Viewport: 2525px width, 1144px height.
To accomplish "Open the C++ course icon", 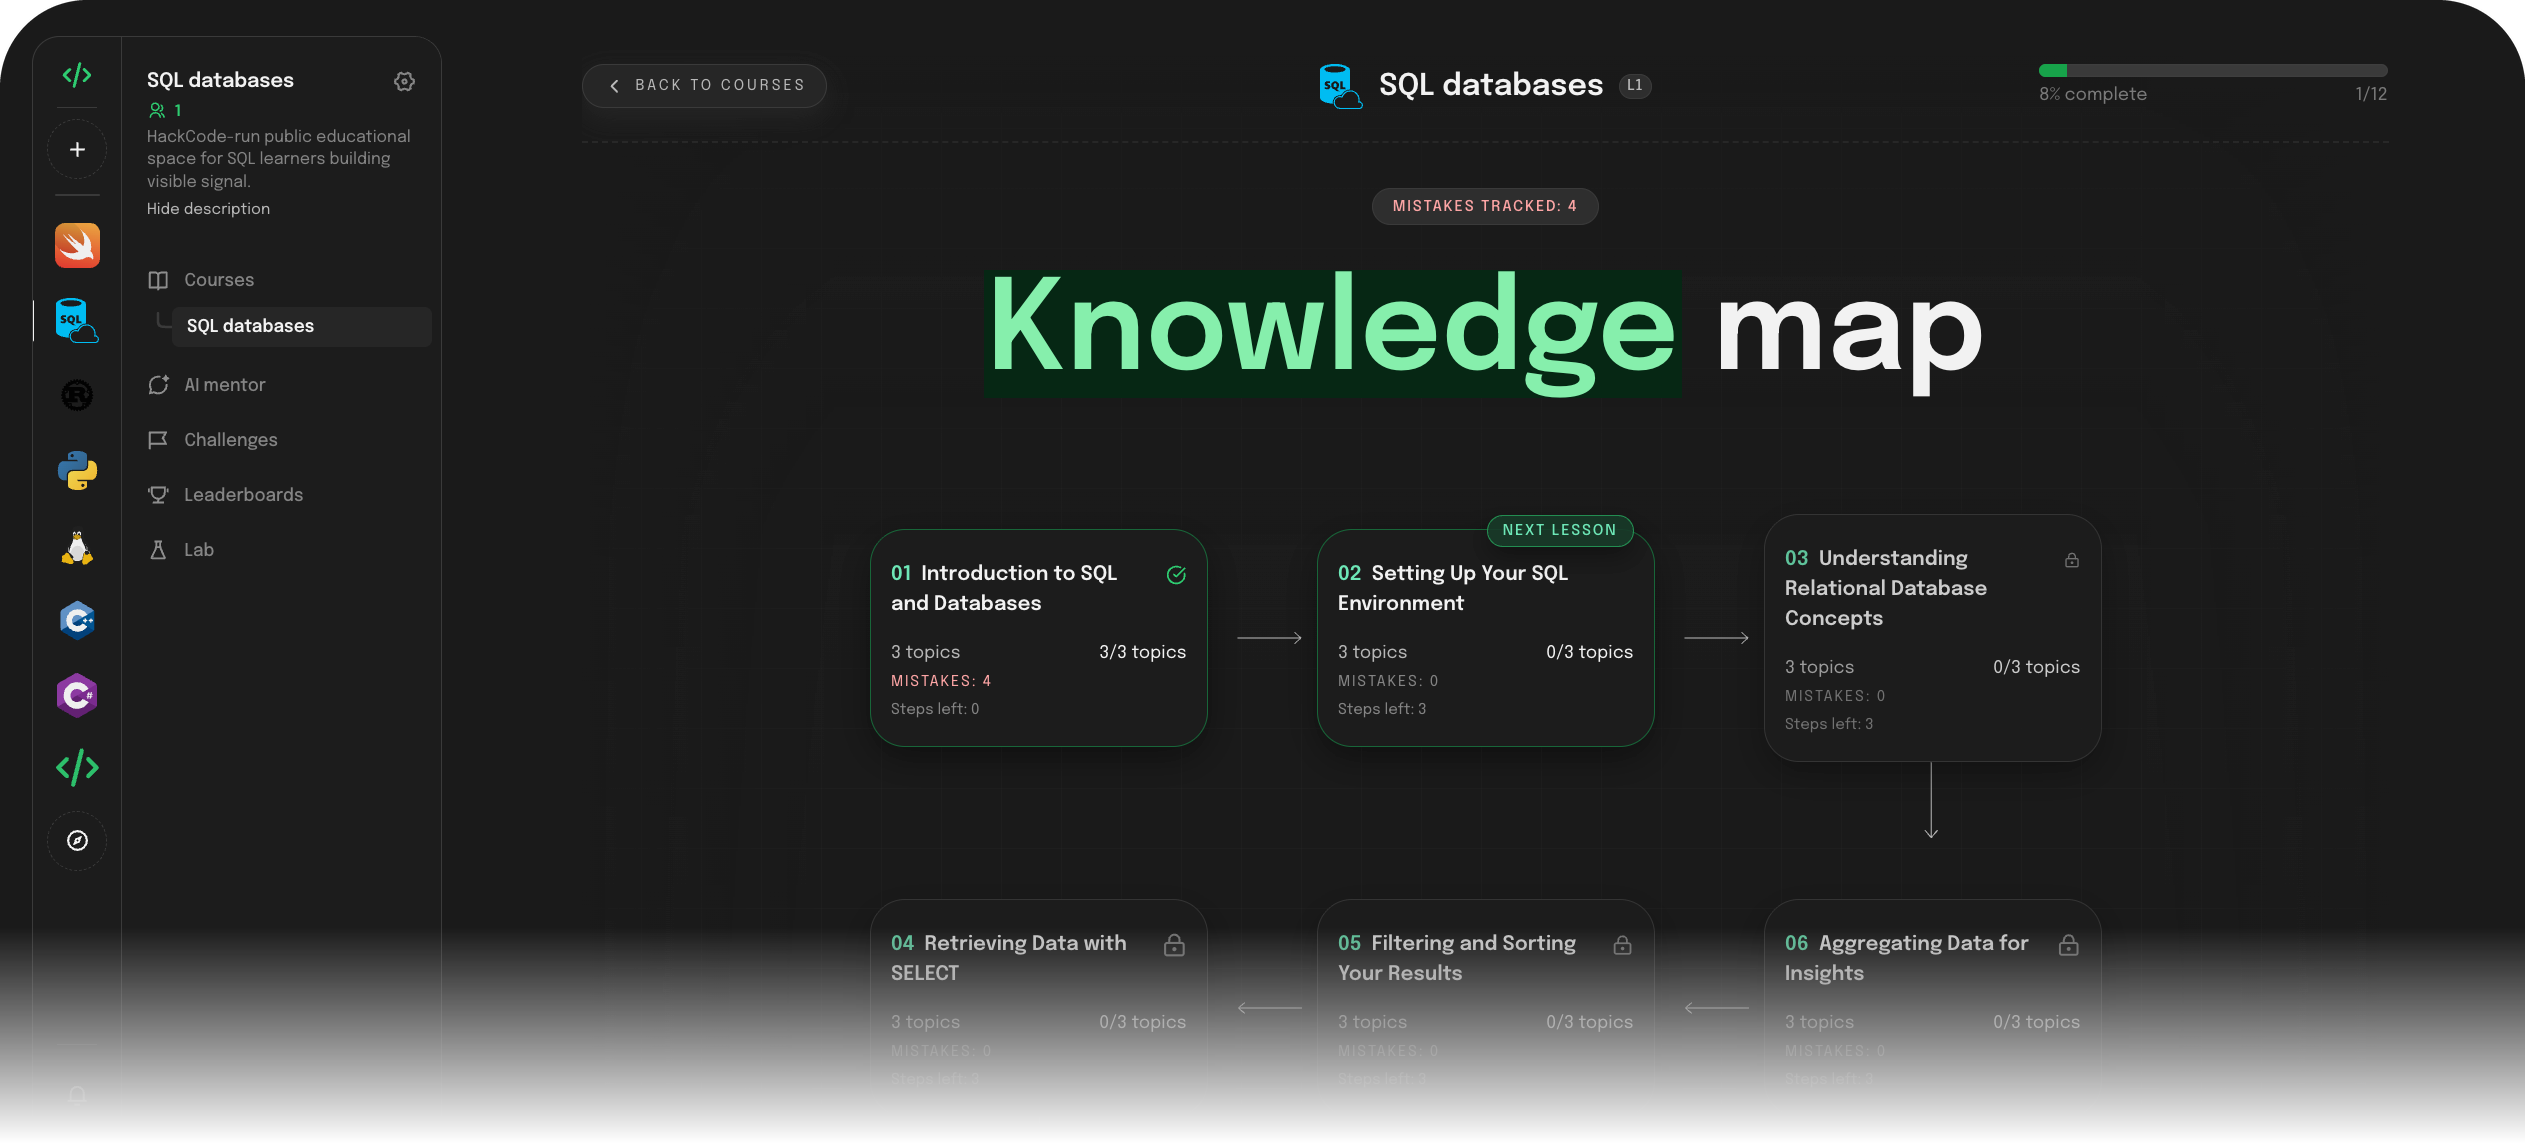I will (x=77, y=620).
